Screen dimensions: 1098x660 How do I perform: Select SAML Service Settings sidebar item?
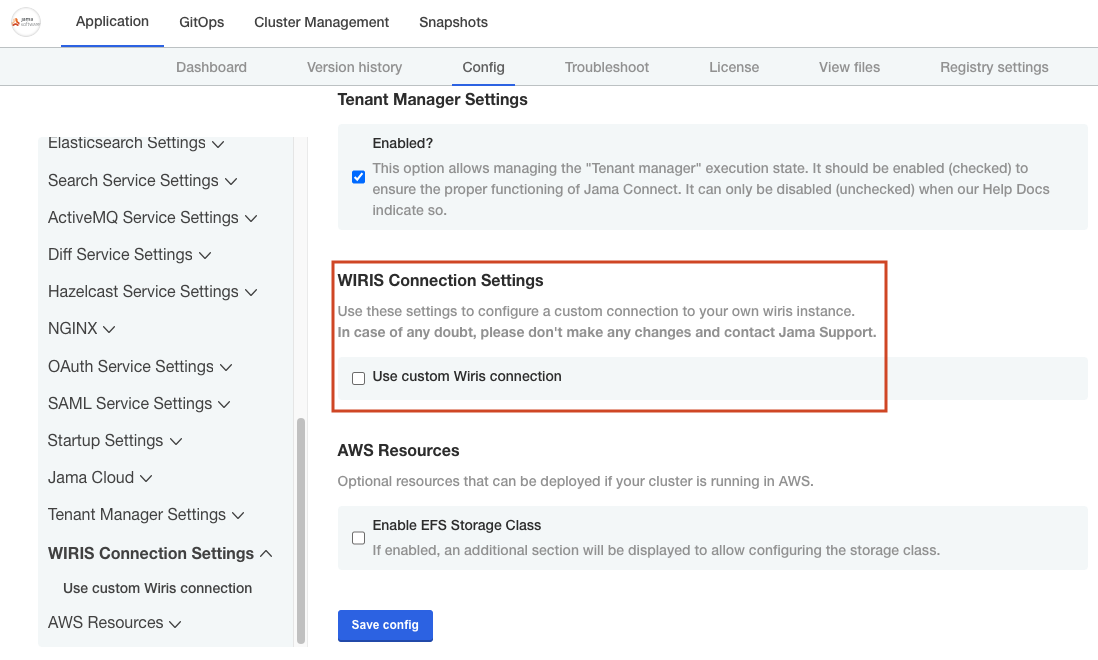(x=130, y=404)
